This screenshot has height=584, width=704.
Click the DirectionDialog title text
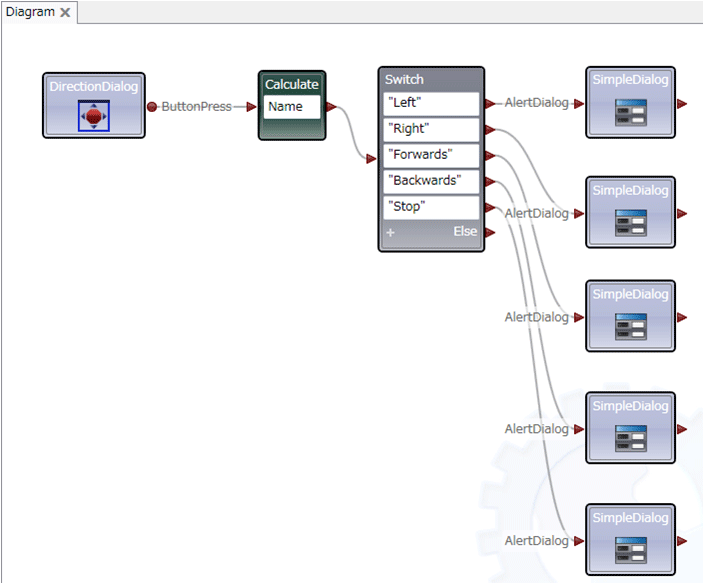94,87
